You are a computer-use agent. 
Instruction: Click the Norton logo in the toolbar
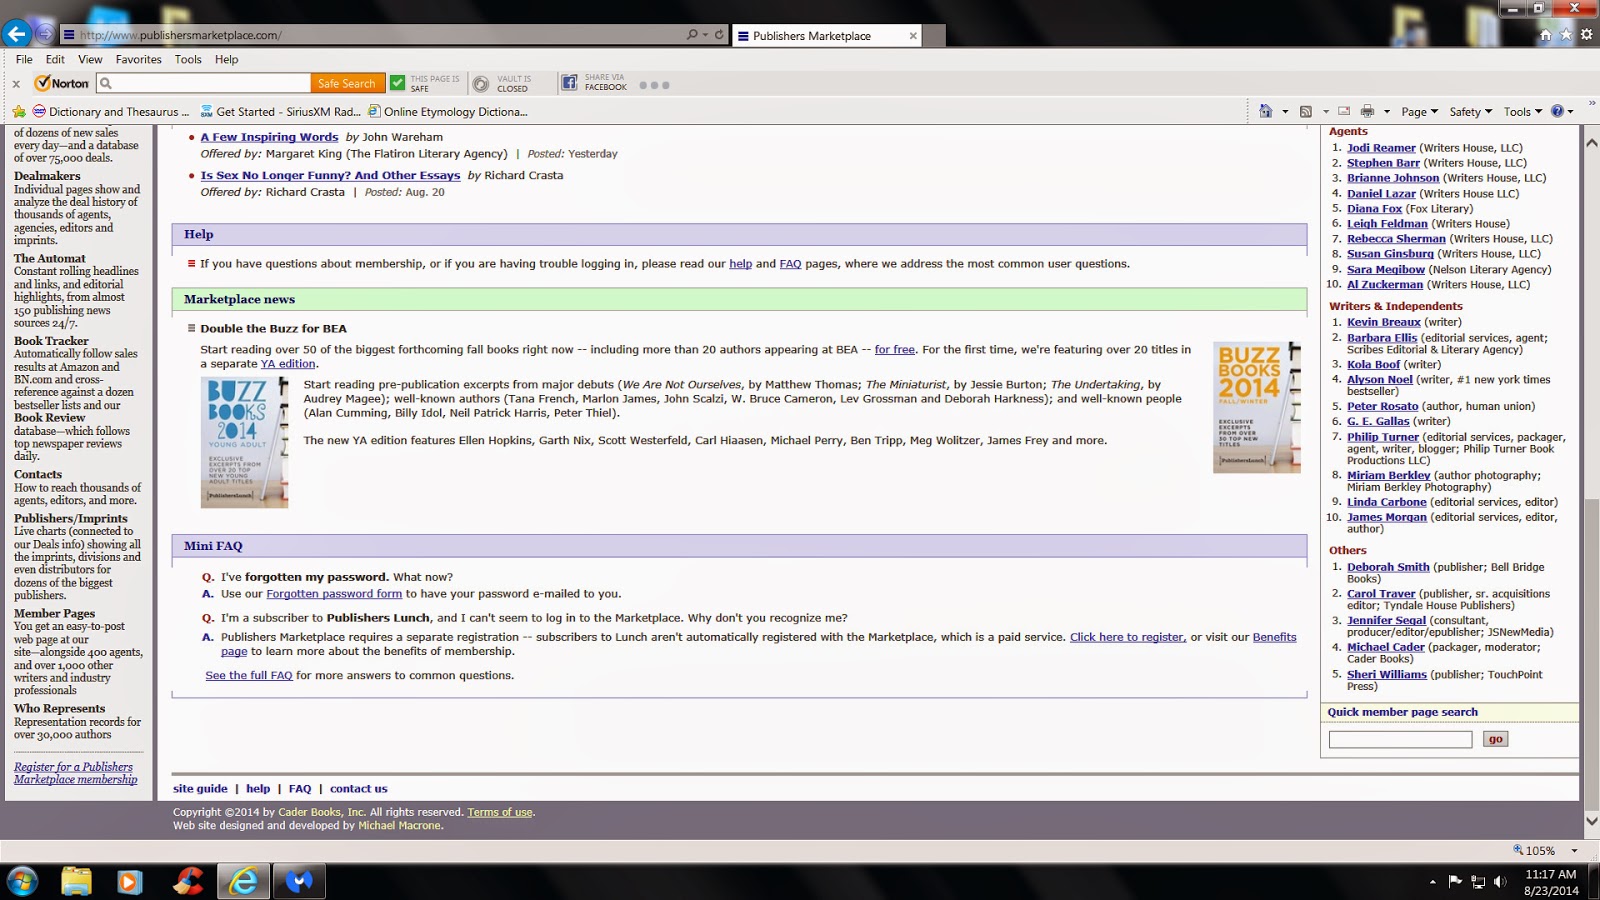click(62, 84)
